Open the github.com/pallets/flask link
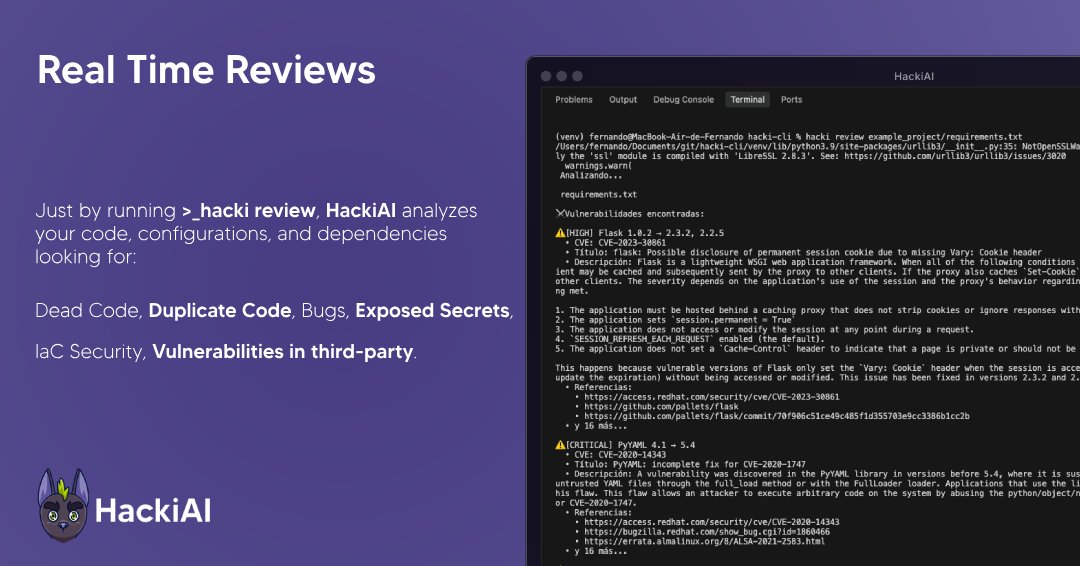The height and width of the screenshot is (566, 1080). [x=661, y=406]
